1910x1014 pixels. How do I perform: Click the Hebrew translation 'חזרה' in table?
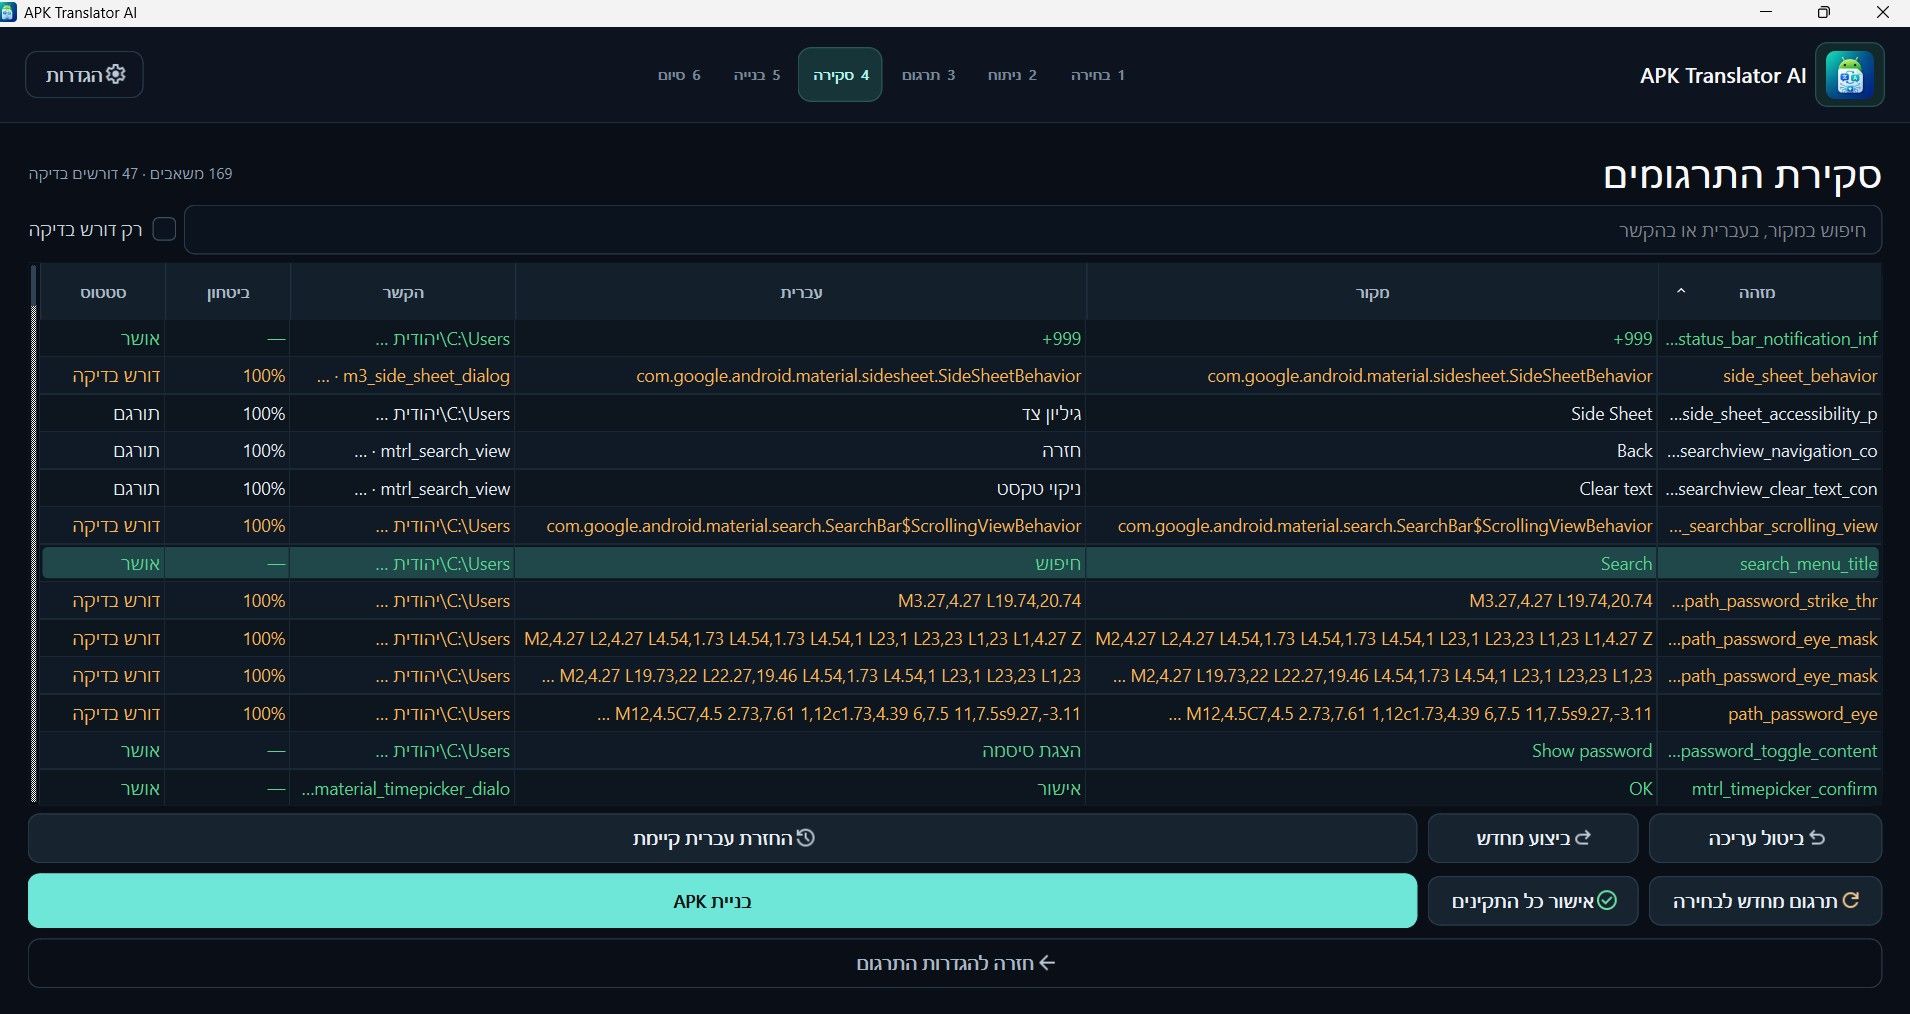coord(1061,451)
